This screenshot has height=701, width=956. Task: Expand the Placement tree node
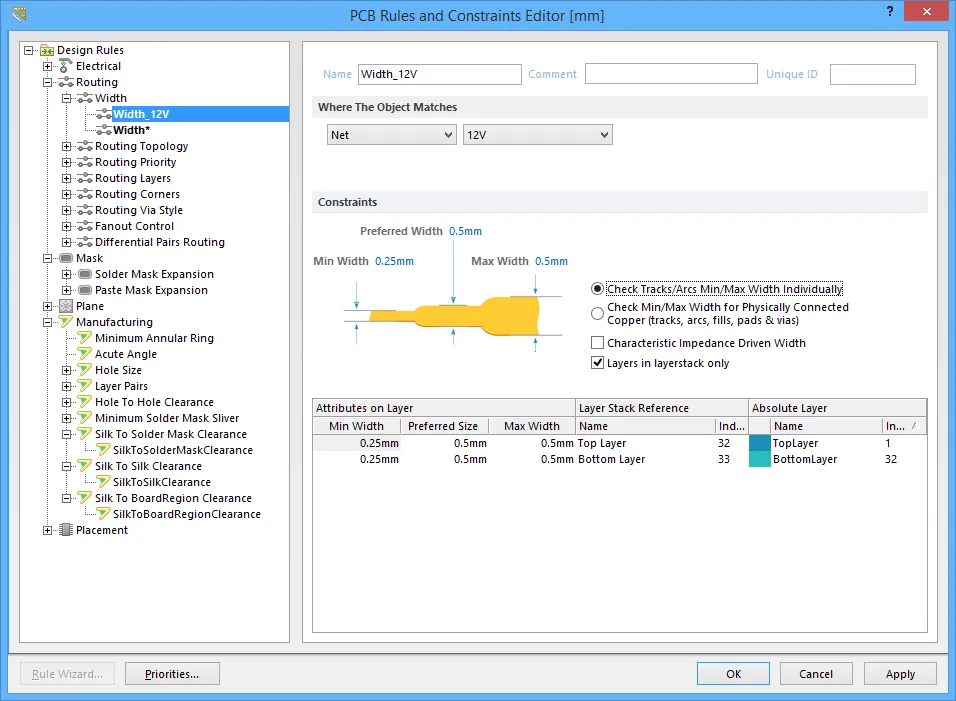tap(48, 530)
